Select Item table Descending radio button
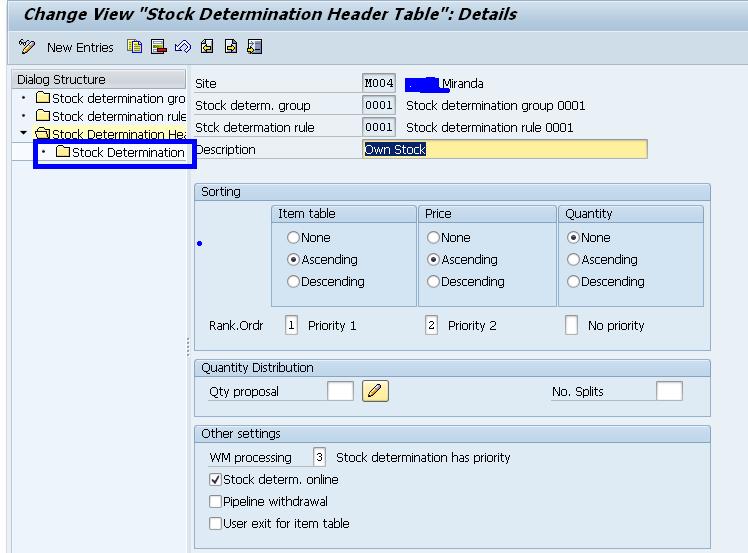This screenshot has width=748, height=553. 293,282
